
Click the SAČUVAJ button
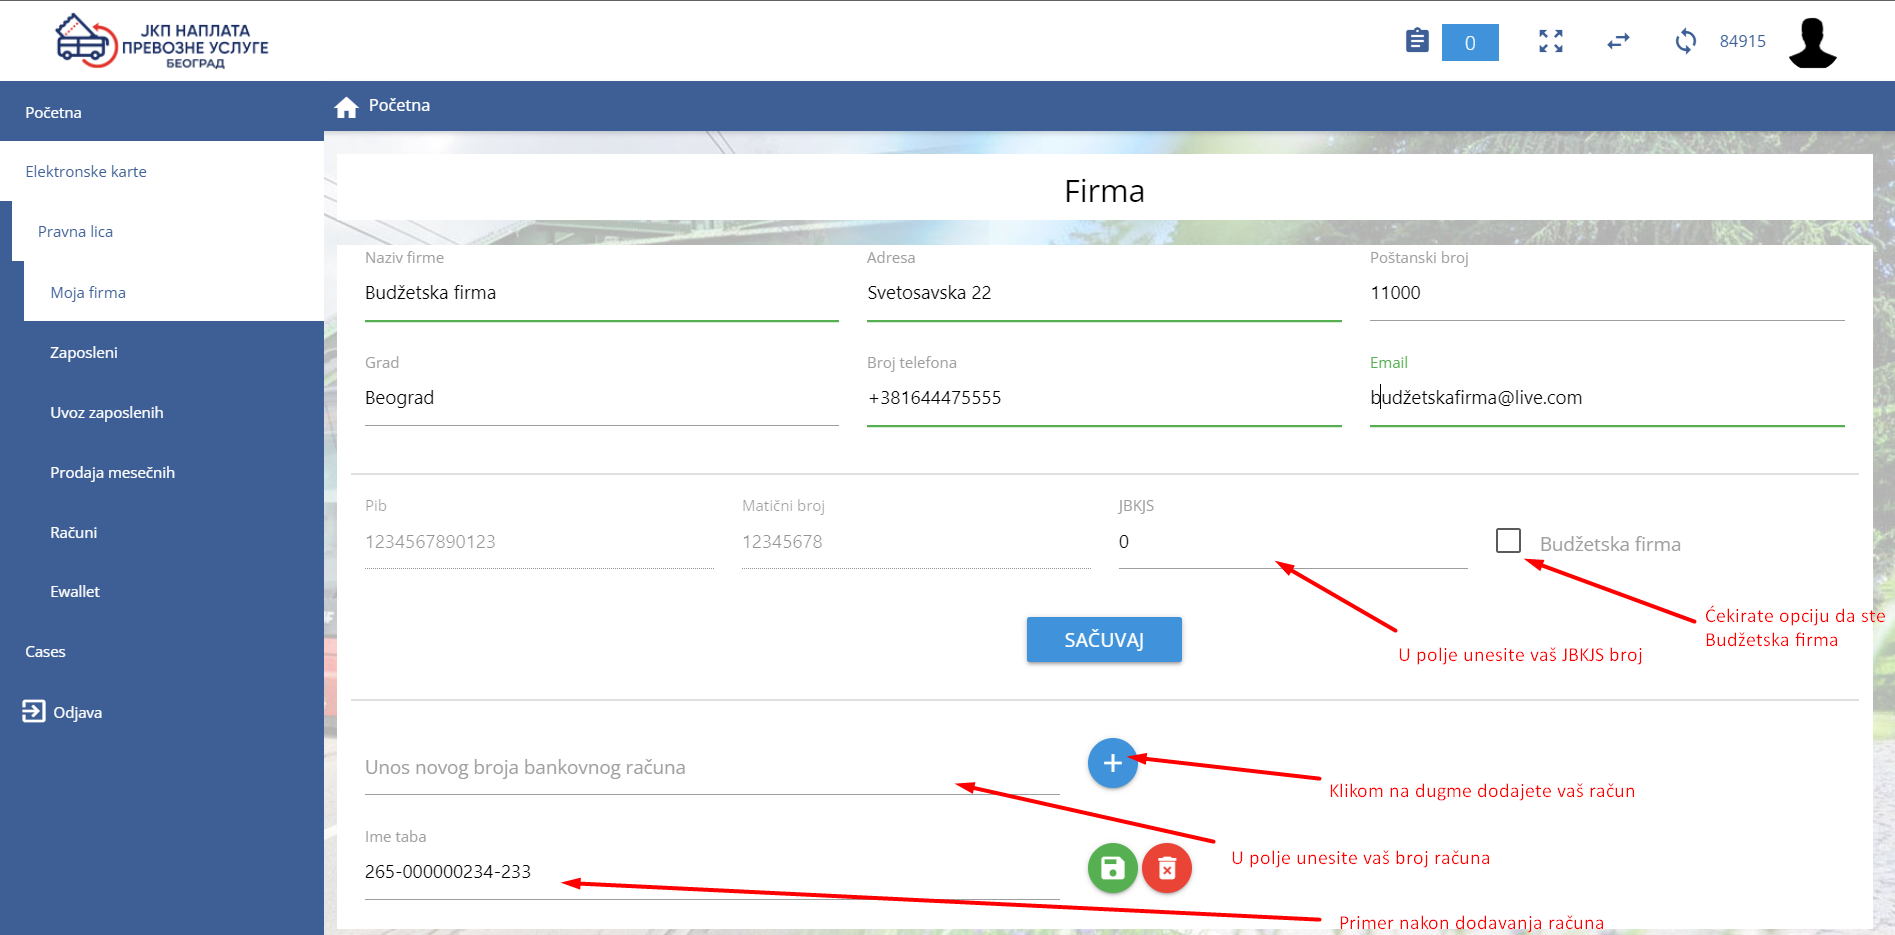pyautogui.click(x=1103, y=640)
